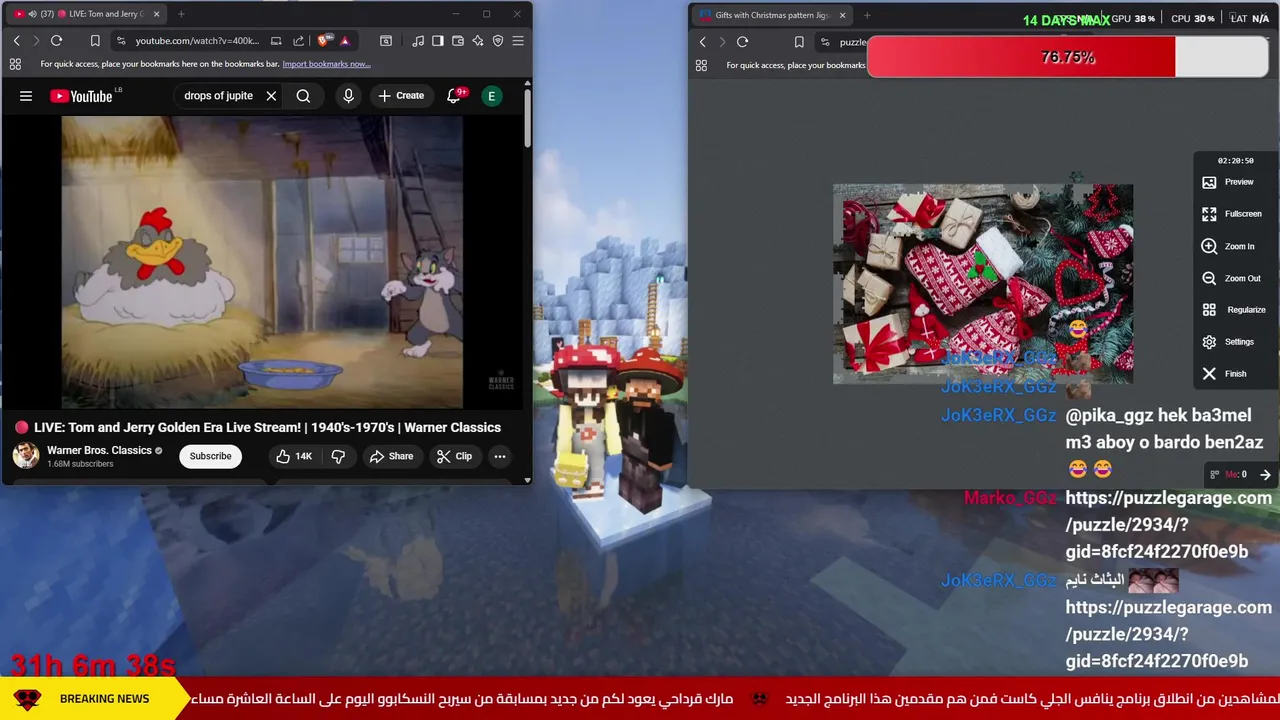Open the Brave playlist music-note icon
Image resolution: width=1280 pixels, height=720 pixels.
tap(418, 41)
